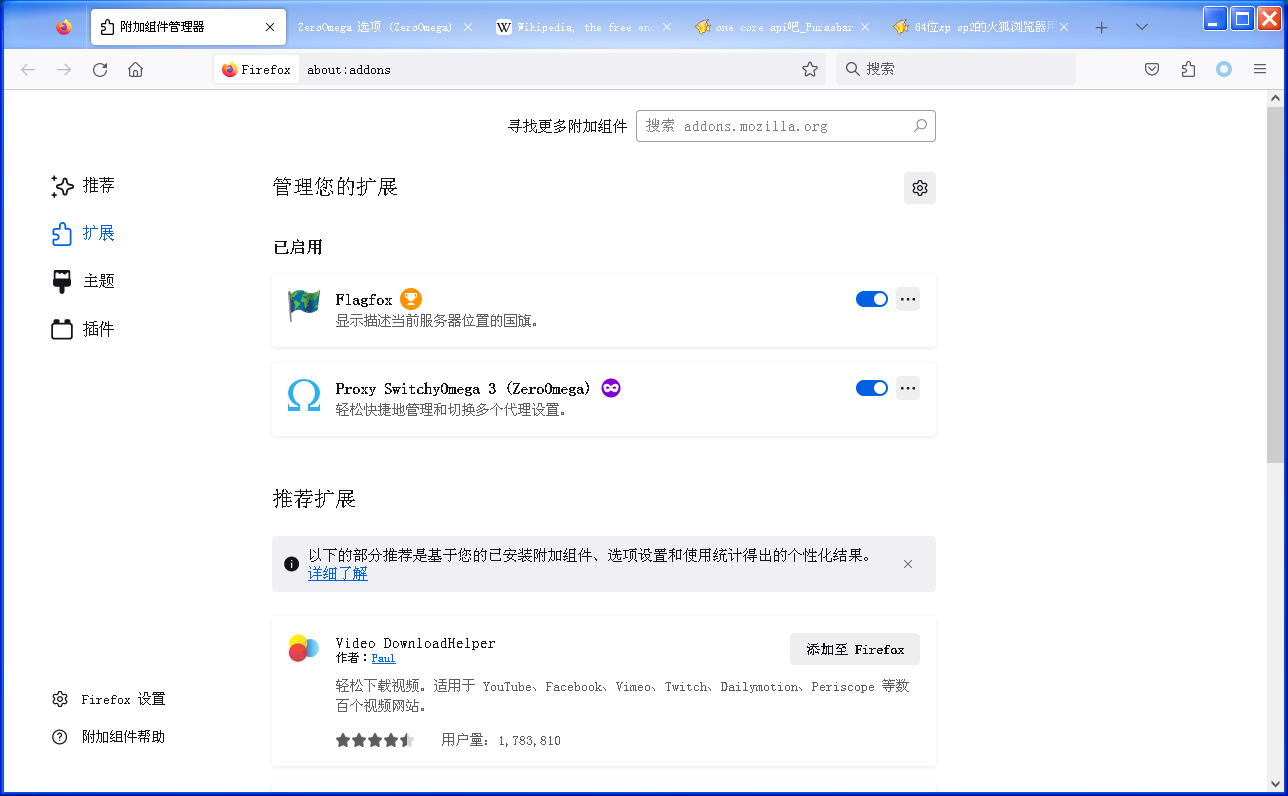The height and width of the screenshot is (796, 1288).
Task: Click the Flagfox extension name
Action: pos(364,299)
